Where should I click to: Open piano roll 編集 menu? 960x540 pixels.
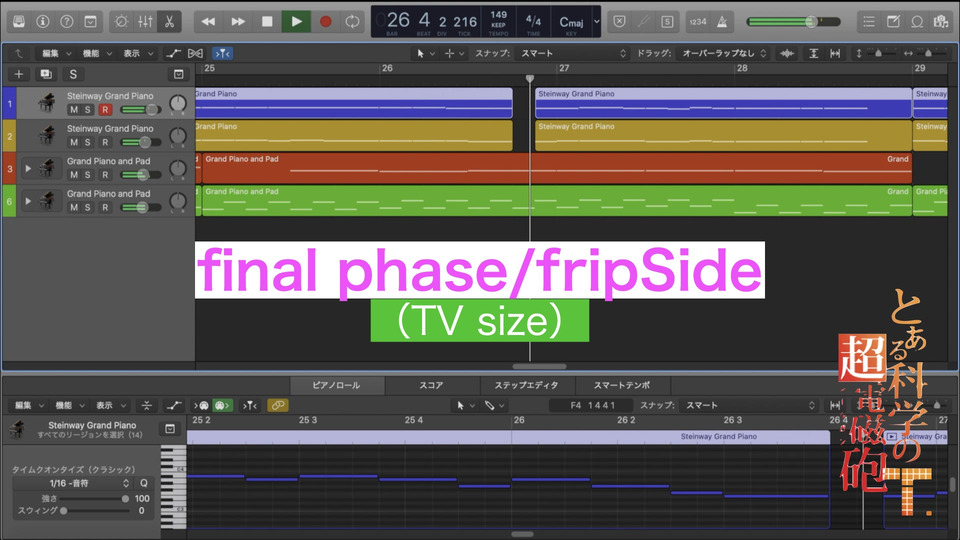(x=29, y=405)
